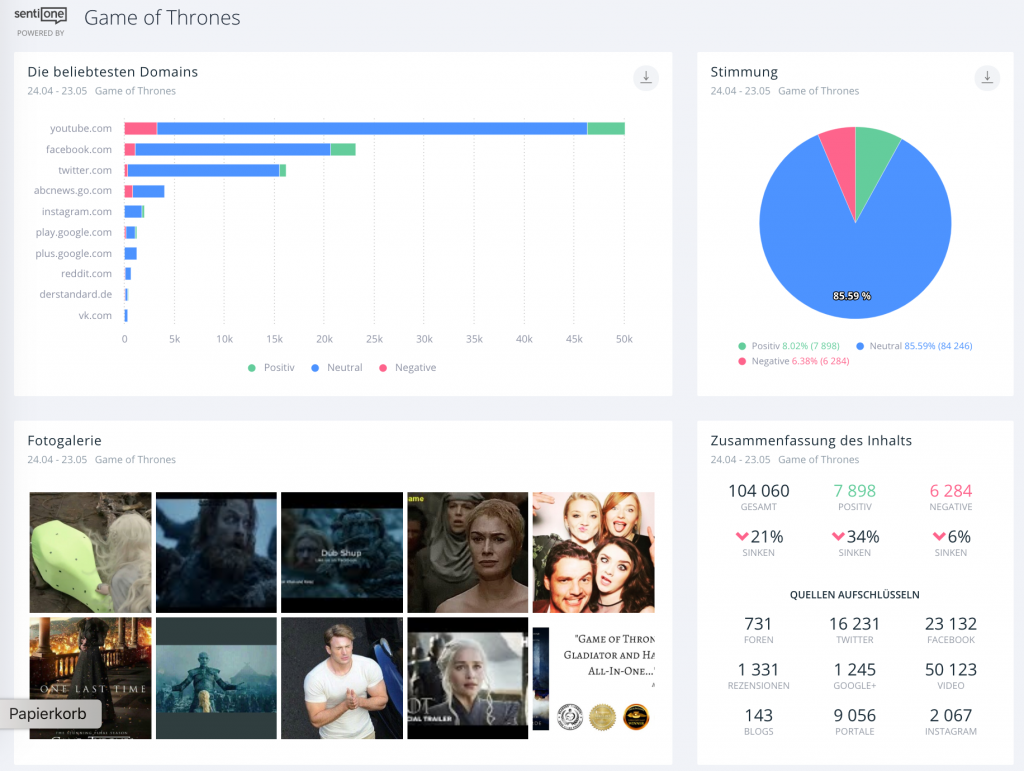Click the Papierkorb label
Image resolution: width=1024 pixels, height=771 pixels.
pyautogui.click(x=50, y=714)
